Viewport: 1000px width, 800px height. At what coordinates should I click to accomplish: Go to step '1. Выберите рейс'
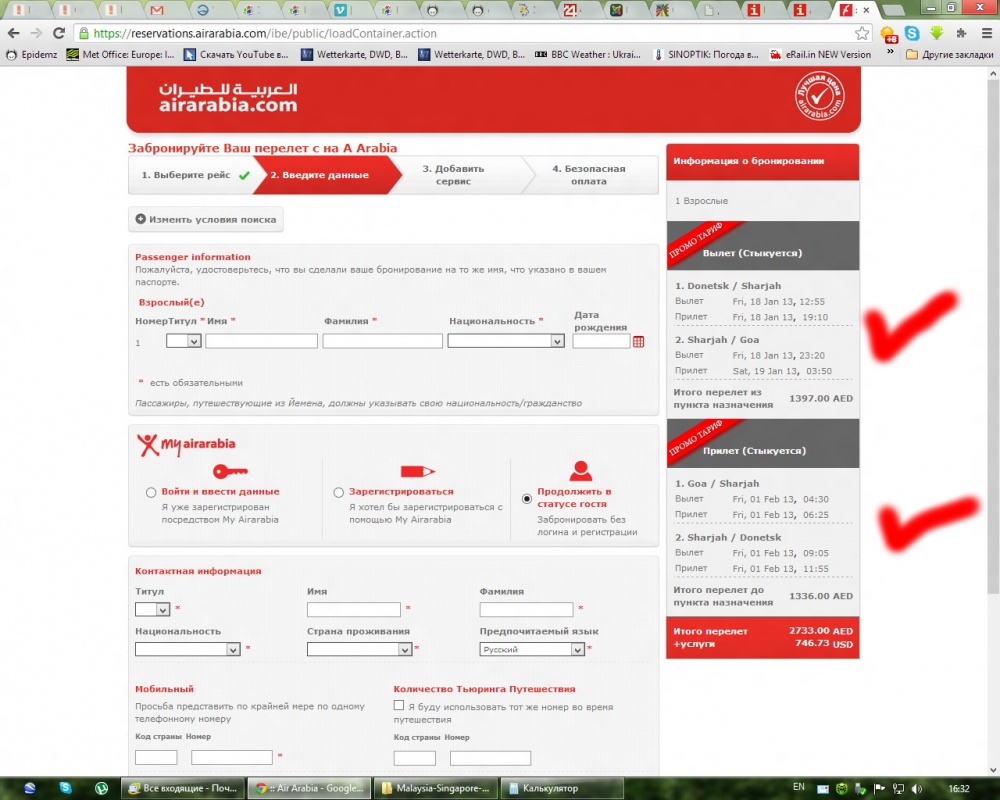(192, 175)
